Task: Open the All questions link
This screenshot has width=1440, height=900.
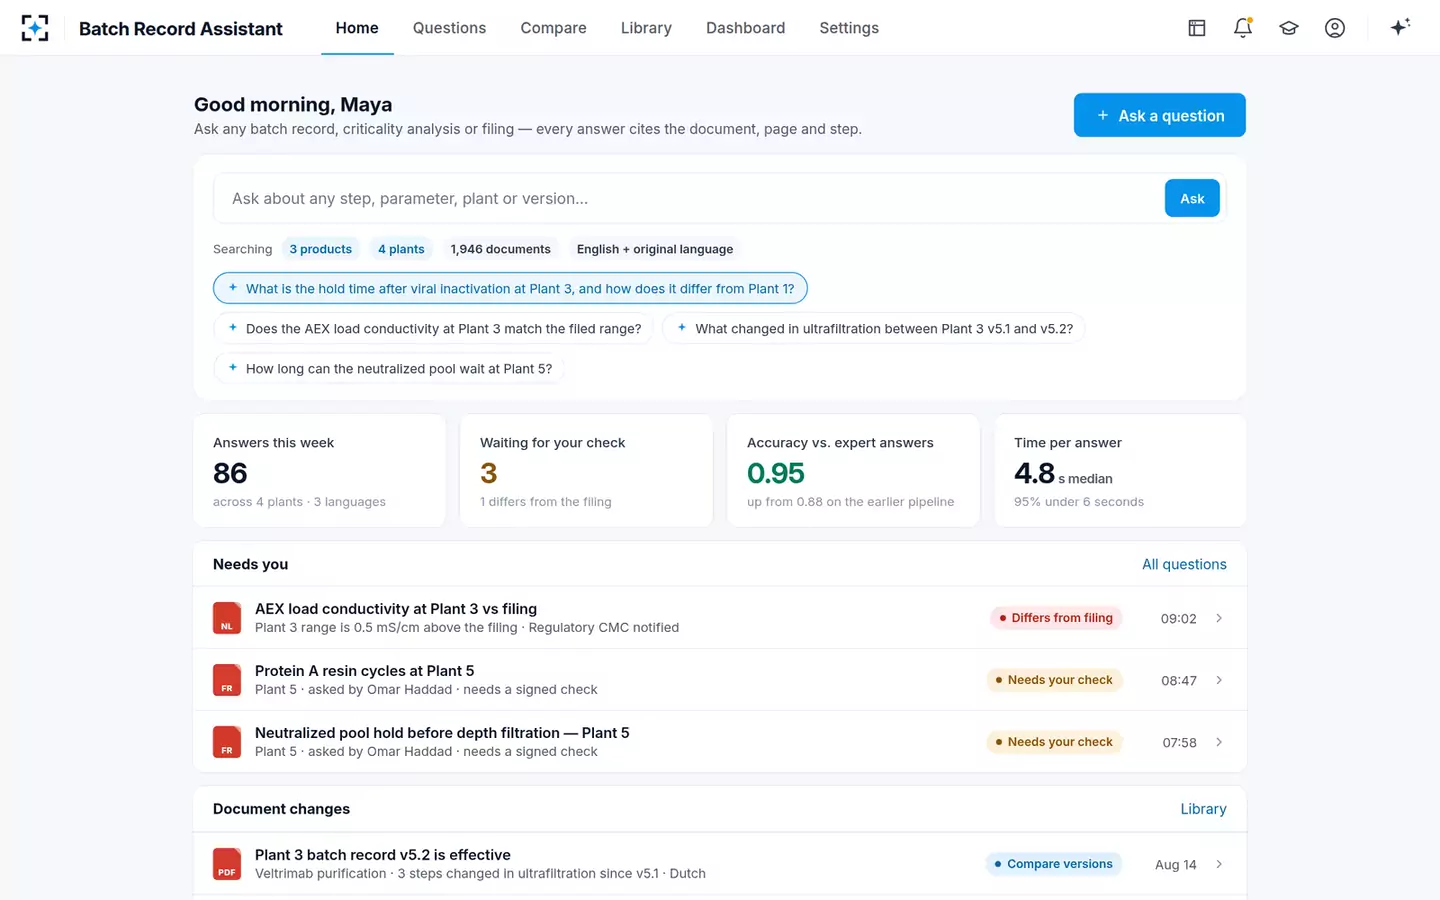Action: [x=1184, y=564]
